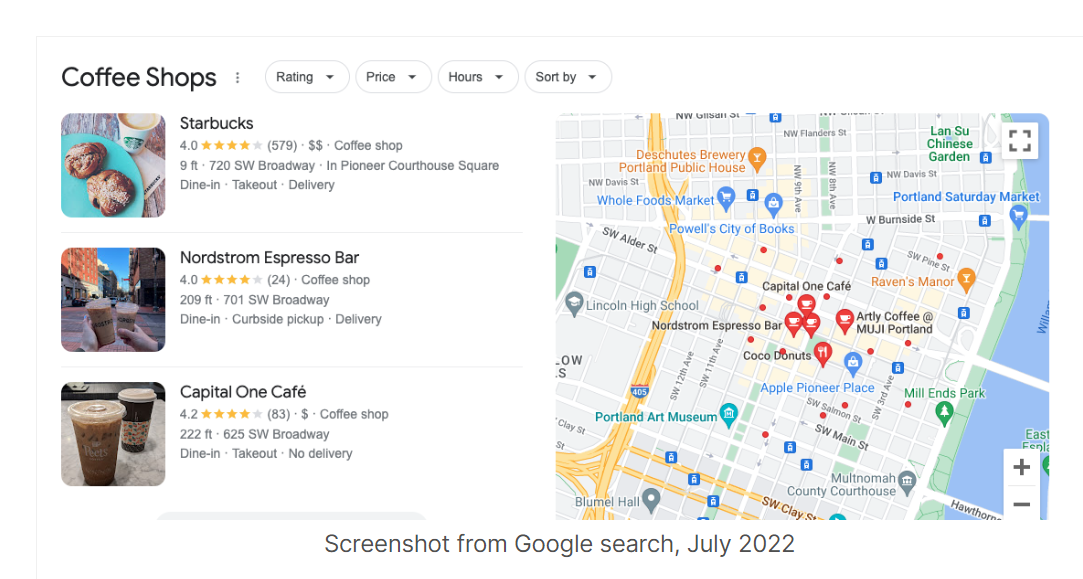
Task: Click the 720 SW Broadway address text
Action: coord(262,166)
